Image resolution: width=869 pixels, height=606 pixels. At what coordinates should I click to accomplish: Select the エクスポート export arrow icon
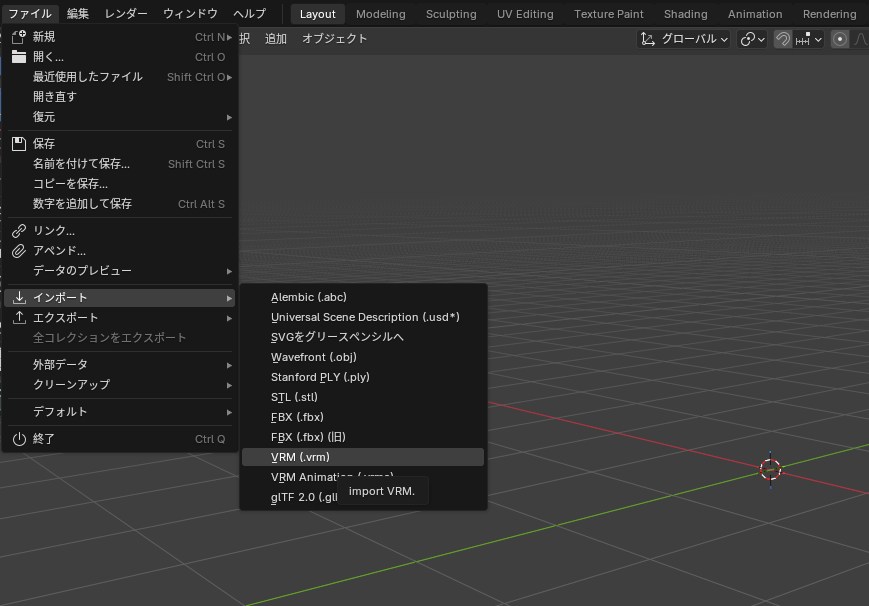point(18,317)
